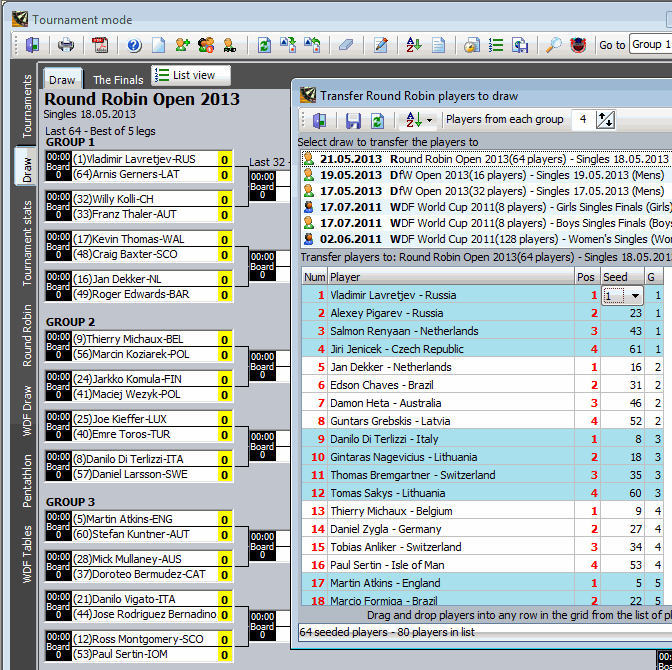
Task: Click the A-Z sort icon in main toolbar
Action: pos(414,45)
